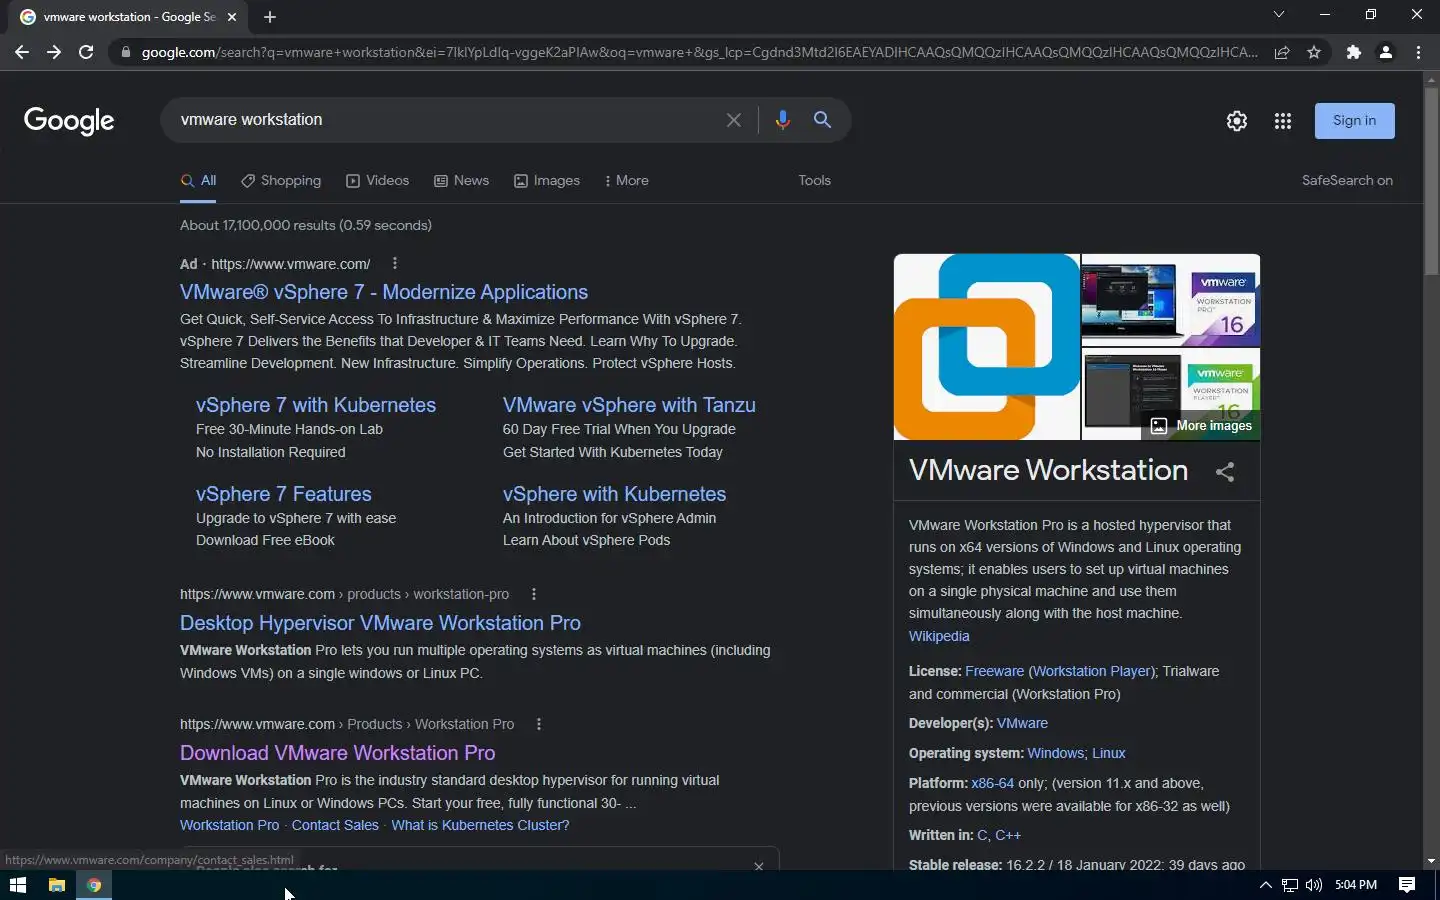Open workstation-pro result options menu
This screenshot has height=900, width=1440.
point(534,594)
